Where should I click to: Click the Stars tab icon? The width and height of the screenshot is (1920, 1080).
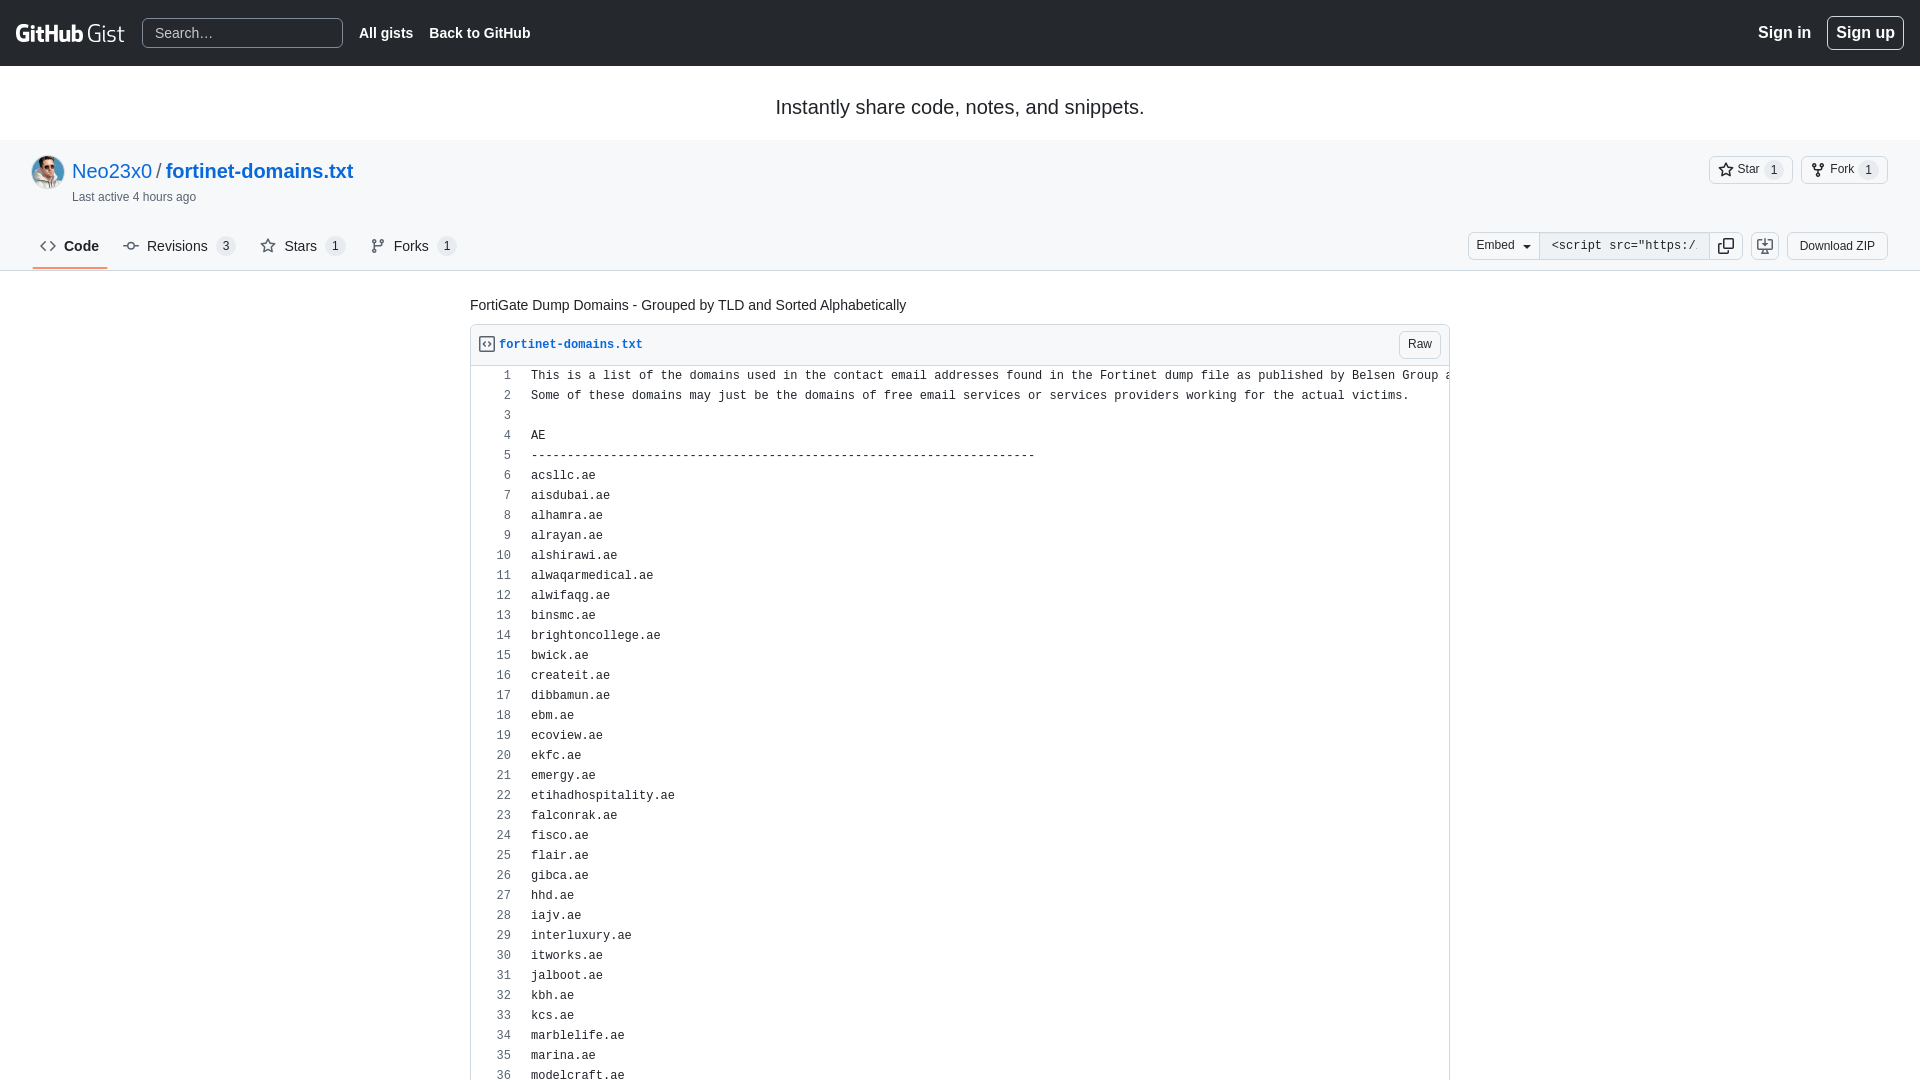[268, 245]
